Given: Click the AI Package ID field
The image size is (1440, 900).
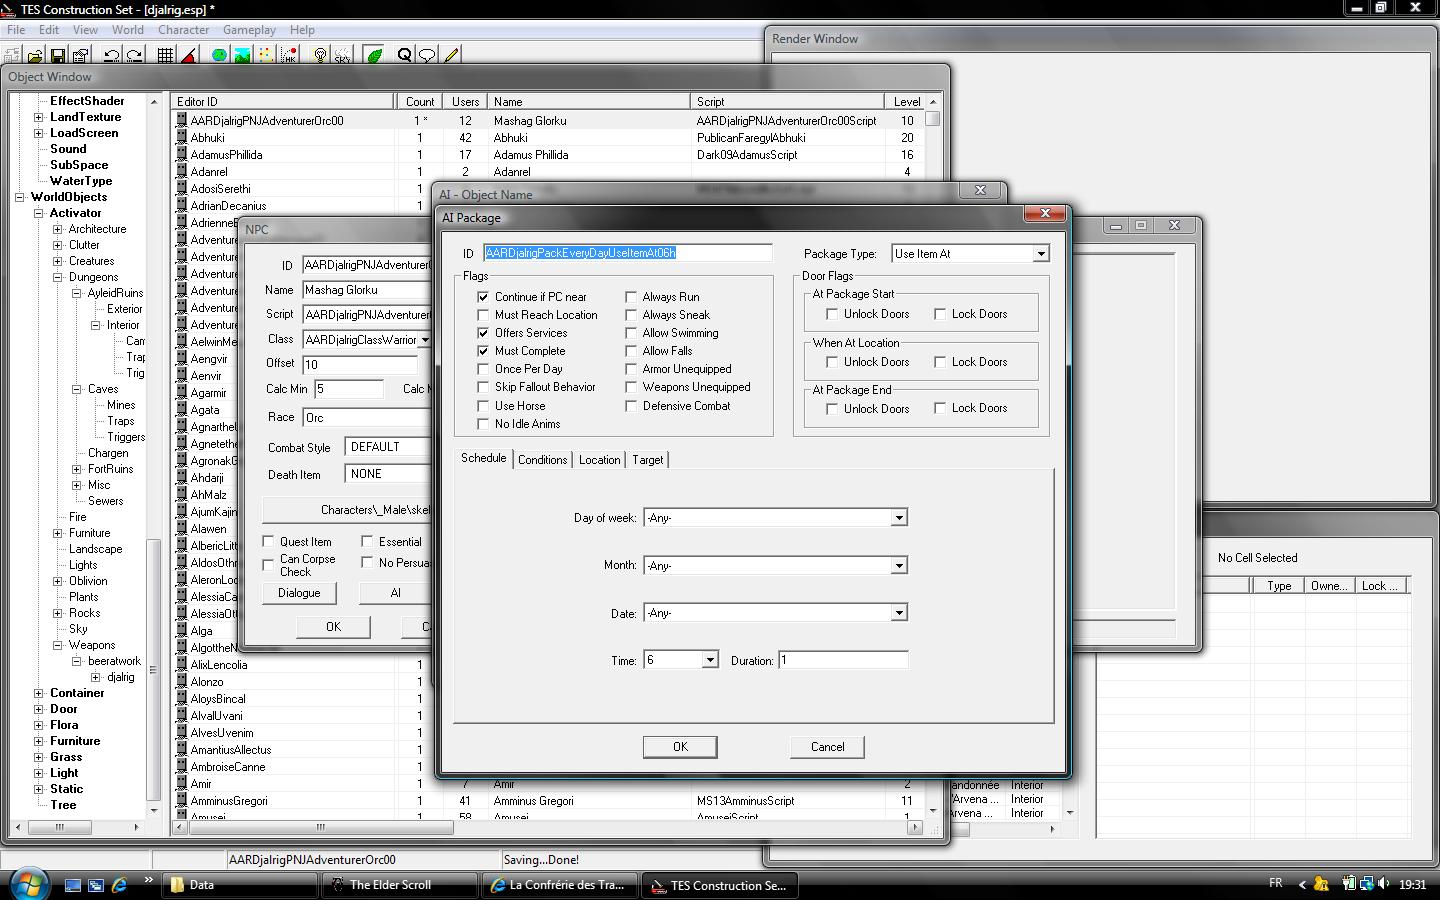Looking at the screenshot, I should pyautogui.click(x=628, y=253).
